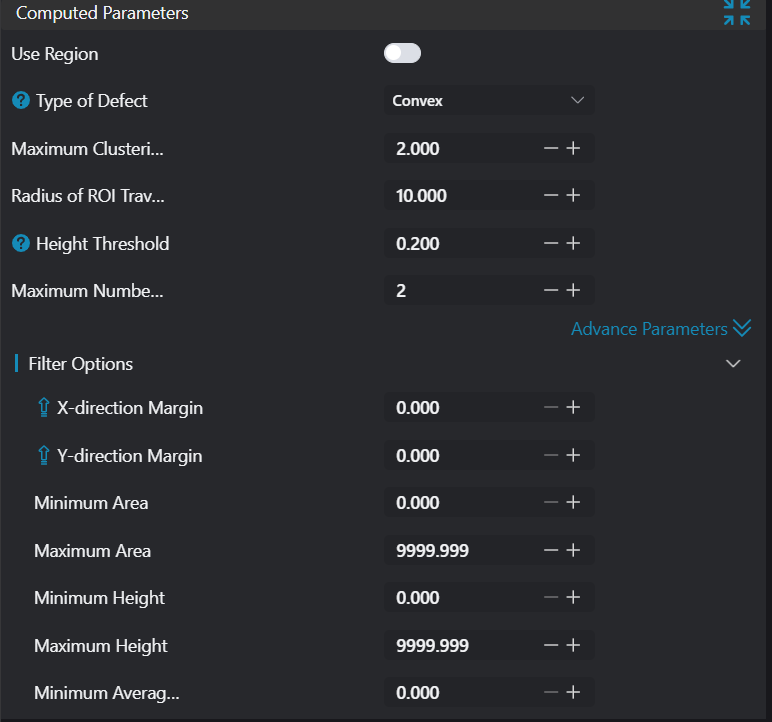
Task: Increase Minimum Area value
Action: [573, 503]
